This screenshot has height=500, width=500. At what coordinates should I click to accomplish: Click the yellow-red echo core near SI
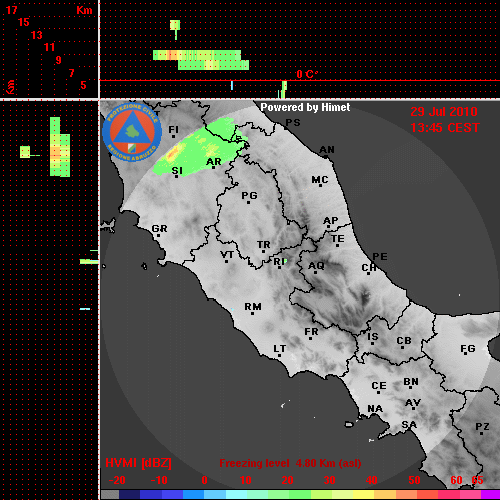[x=173, y=154]
